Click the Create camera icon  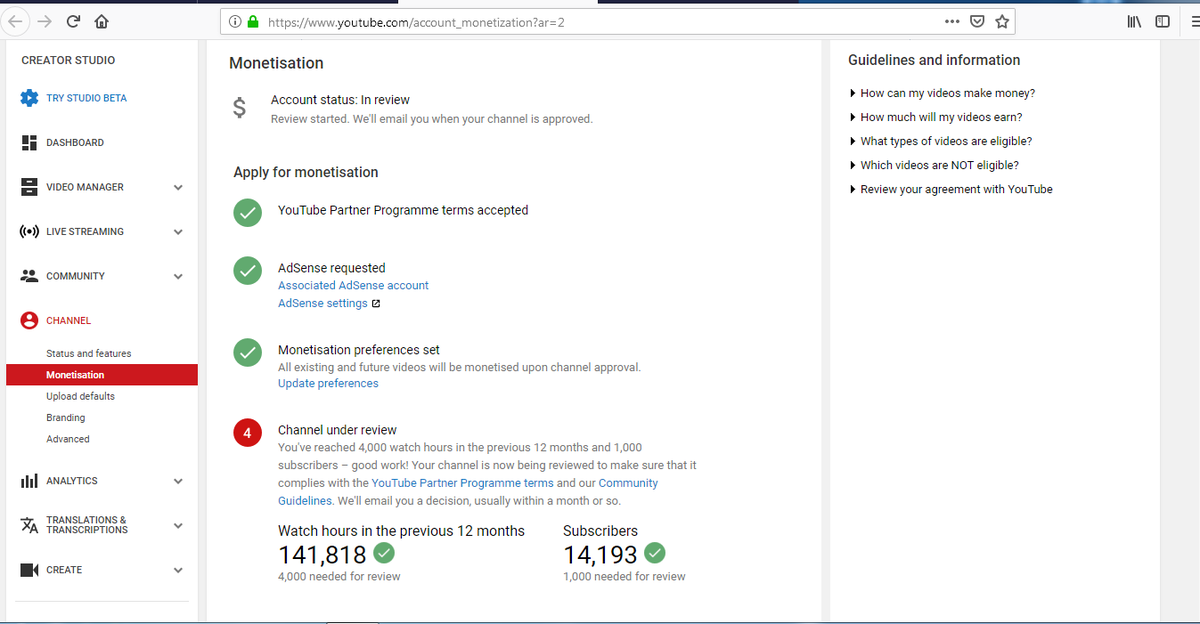[x=30, y=570]
